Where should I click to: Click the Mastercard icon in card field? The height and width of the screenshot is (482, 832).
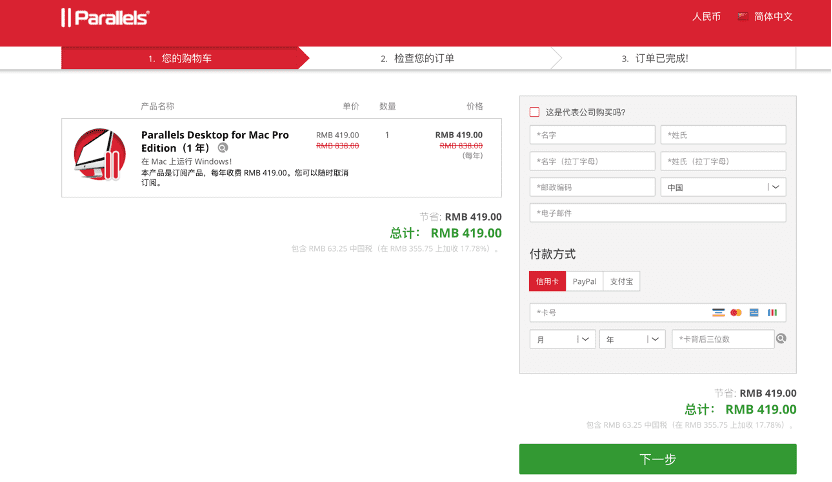pyautogui.click(x=736, y=312)
